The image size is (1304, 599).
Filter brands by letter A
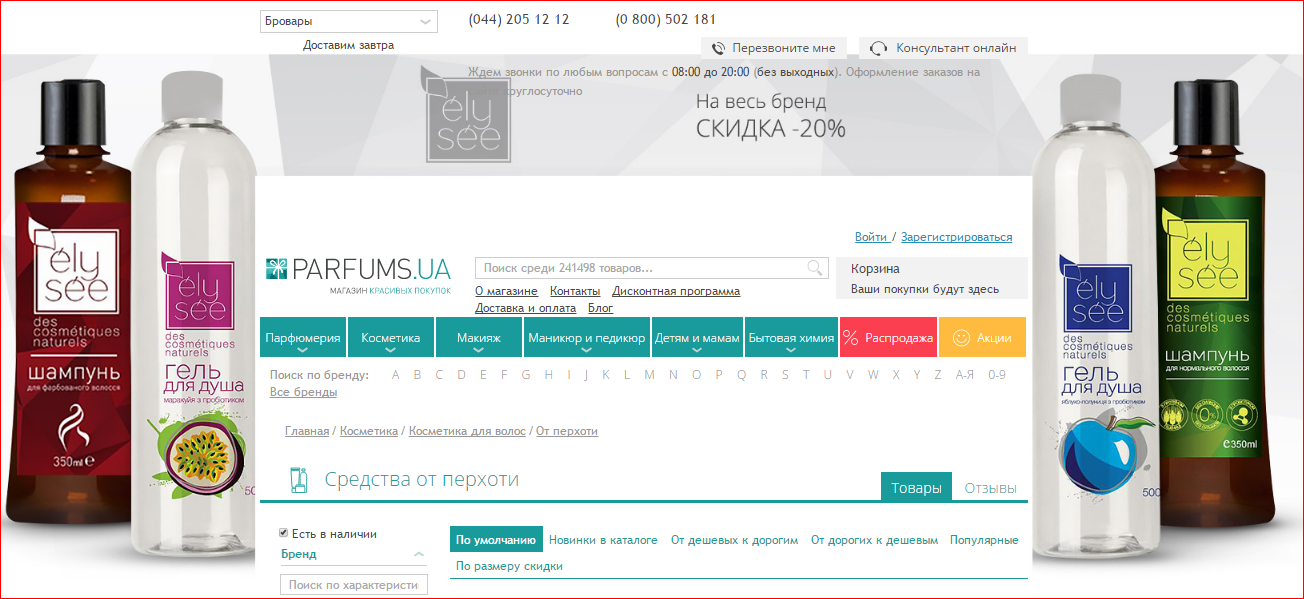[x=395, y=375]
